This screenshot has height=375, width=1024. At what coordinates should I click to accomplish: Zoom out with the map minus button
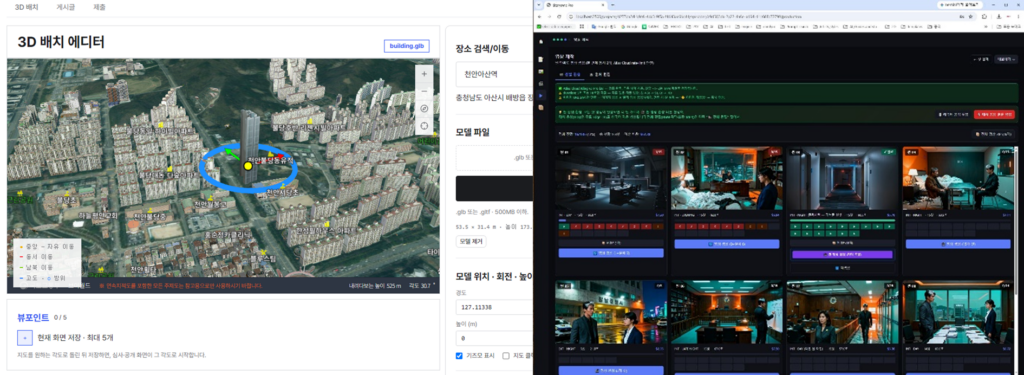point(424,91)
